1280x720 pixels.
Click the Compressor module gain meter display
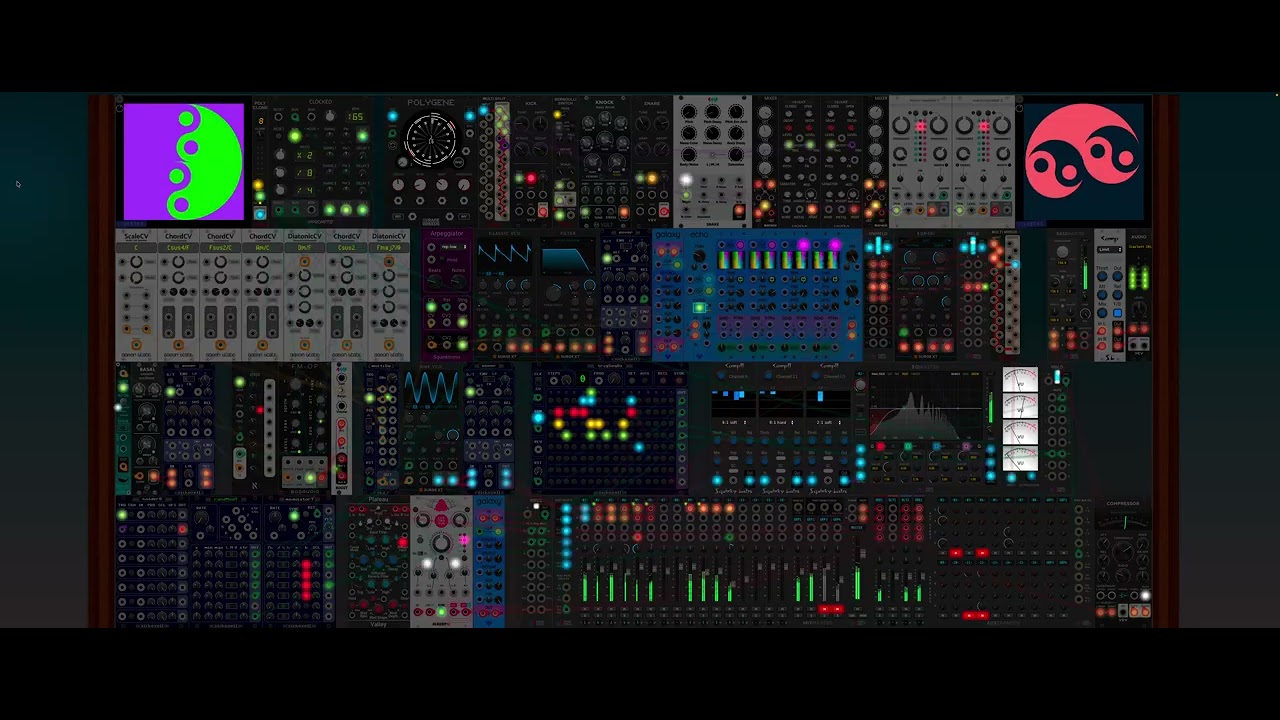(x=1123, y=522)
